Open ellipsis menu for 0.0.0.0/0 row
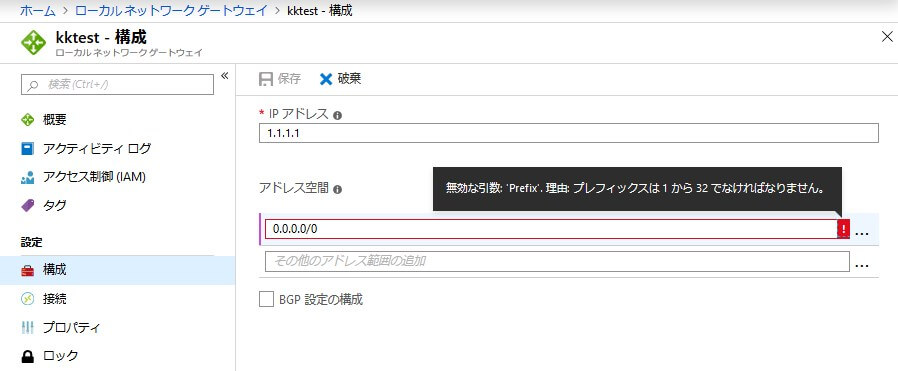The height and width of the screenshot is (371, 898). [x=862, y=233]
